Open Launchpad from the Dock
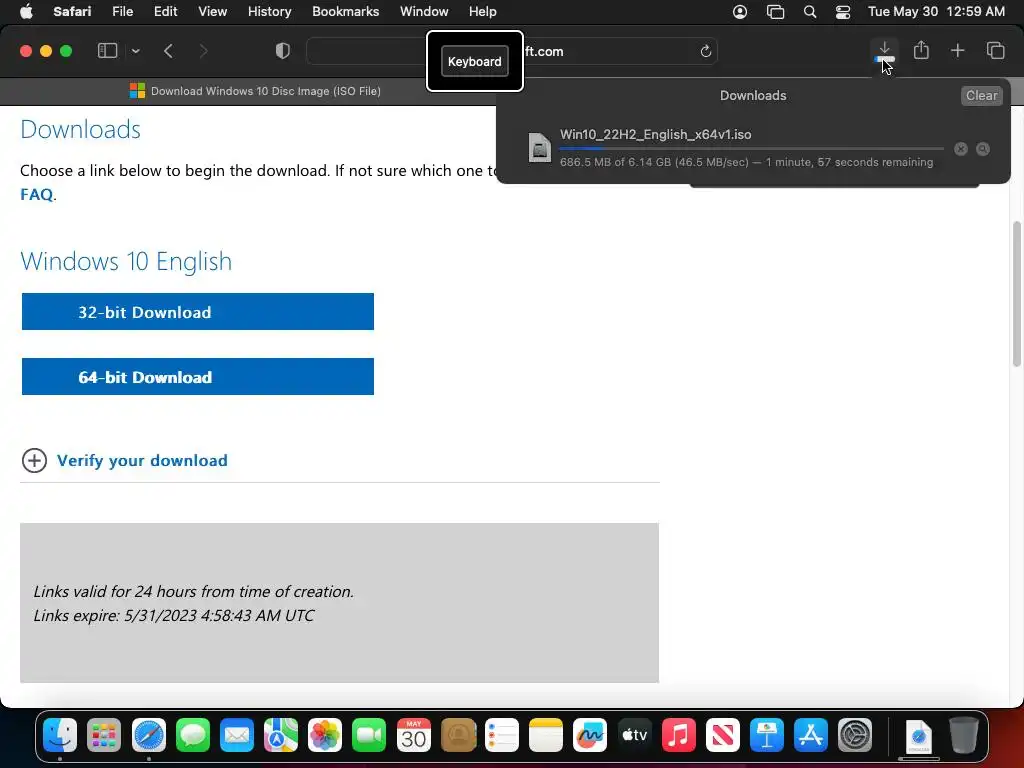Viewport: 1024px width, 768px height. click(104, 735)
